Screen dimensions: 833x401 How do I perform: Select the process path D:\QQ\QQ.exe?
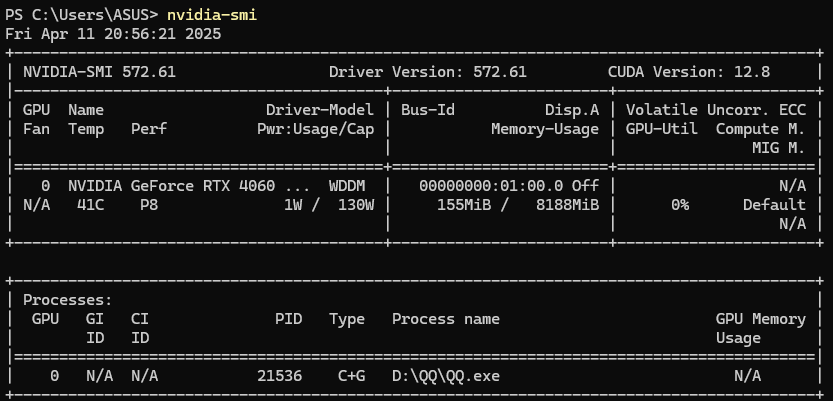click(446, 376)
